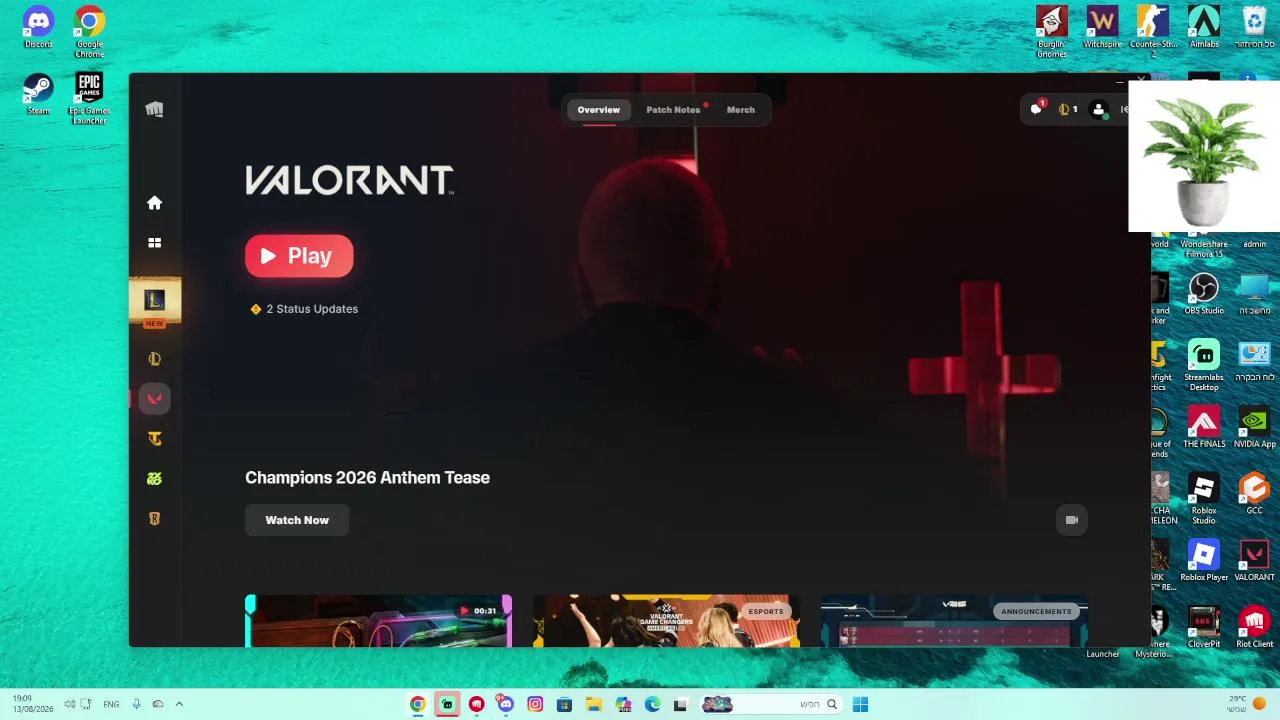Select the GCC desktop icon
Image resolution: width=1280 pixels, height=720 pixels.
coord(1254,494)
